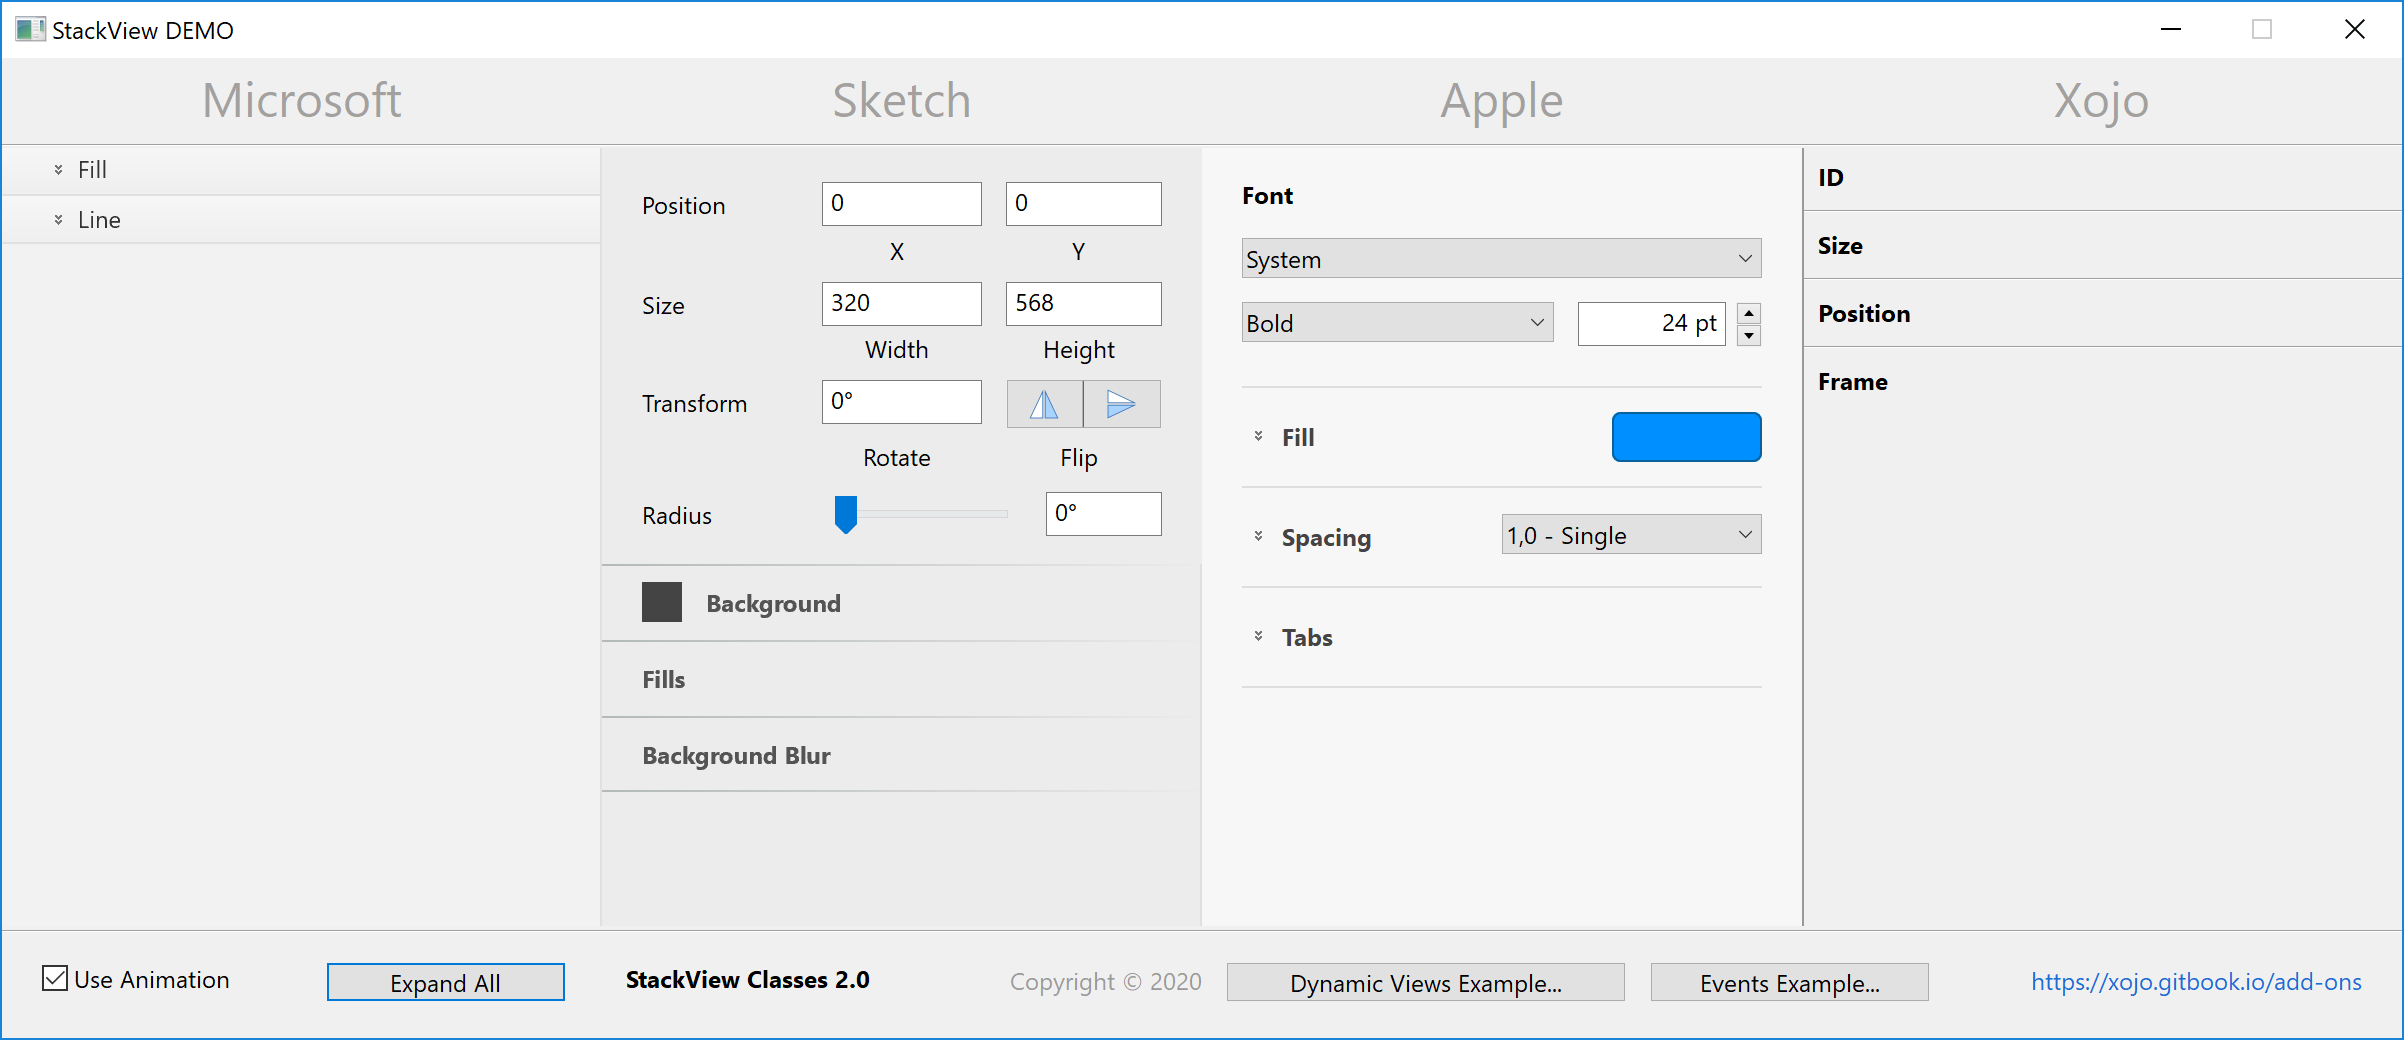Viewport: 2404px width, 1040px height.
Task: Click the Rotate field showing 0°
Action: (x=901, y=401)
